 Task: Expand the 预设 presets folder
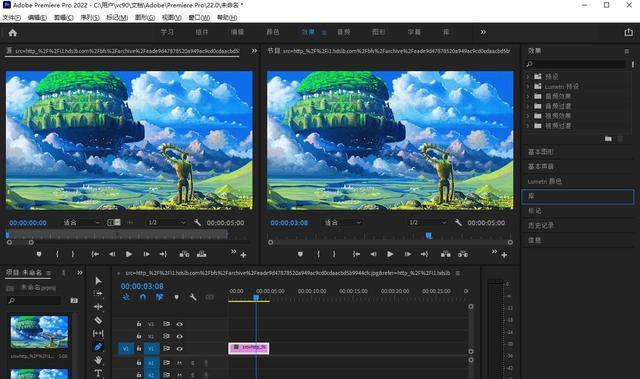point(528,76)
